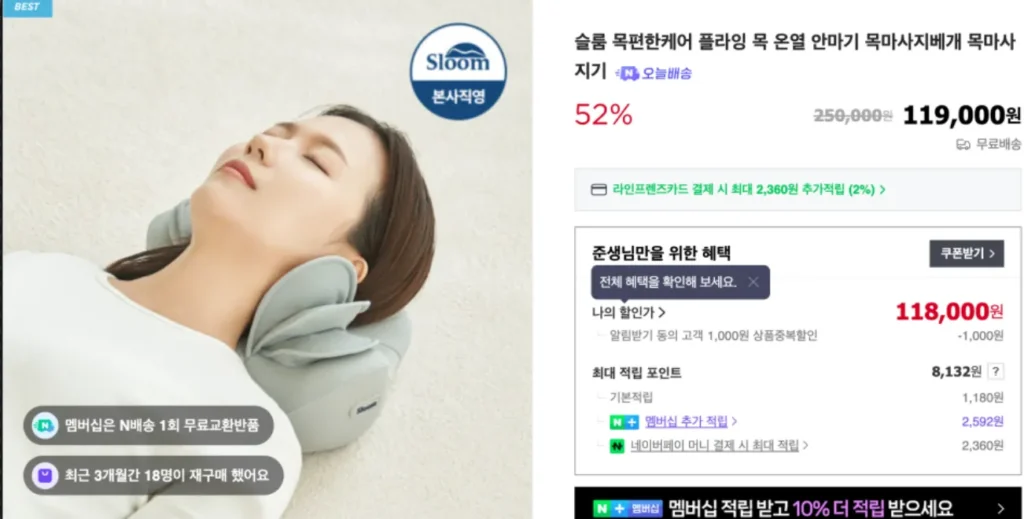Click the 쿠폰받기 button
This screenshot has height=519, width=1024.
(x=967, y=253)
